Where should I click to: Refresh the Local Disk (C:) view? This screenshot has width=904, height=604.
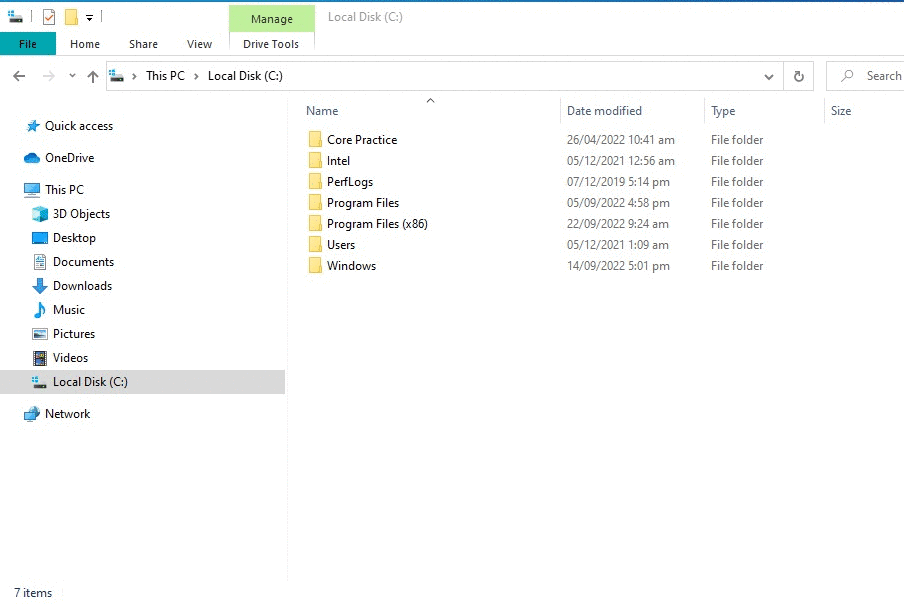[x=798, y=76]
